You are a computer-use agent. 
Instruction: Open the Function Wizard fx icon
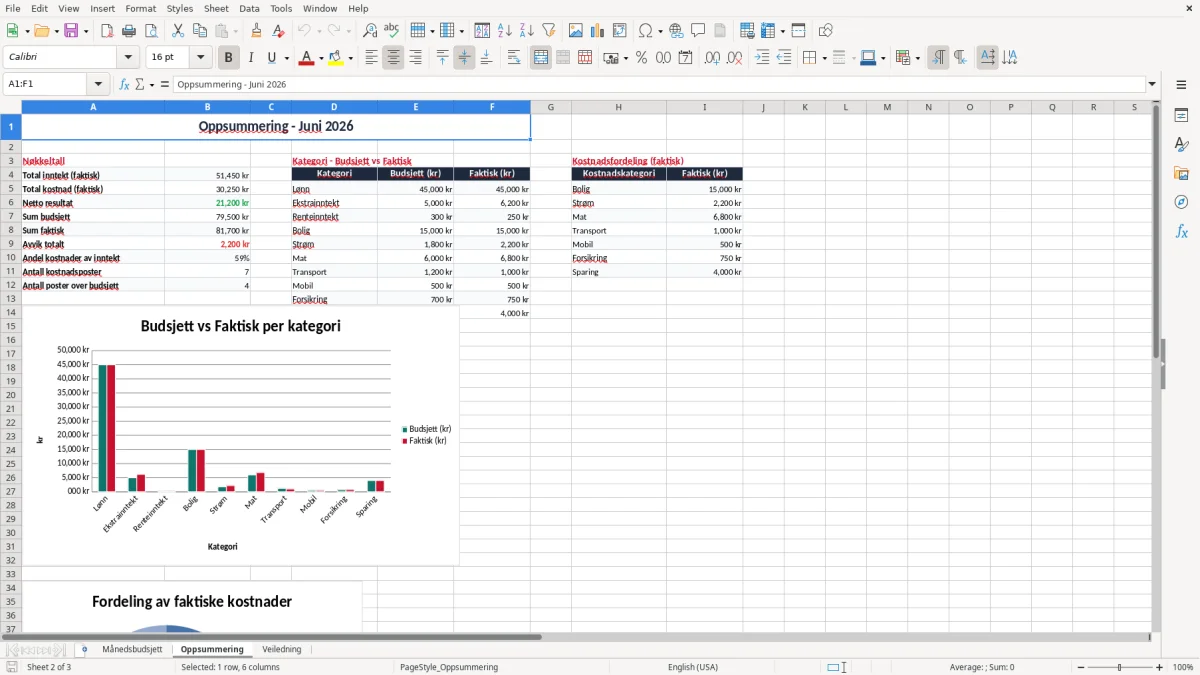click(x=125, y=84)
